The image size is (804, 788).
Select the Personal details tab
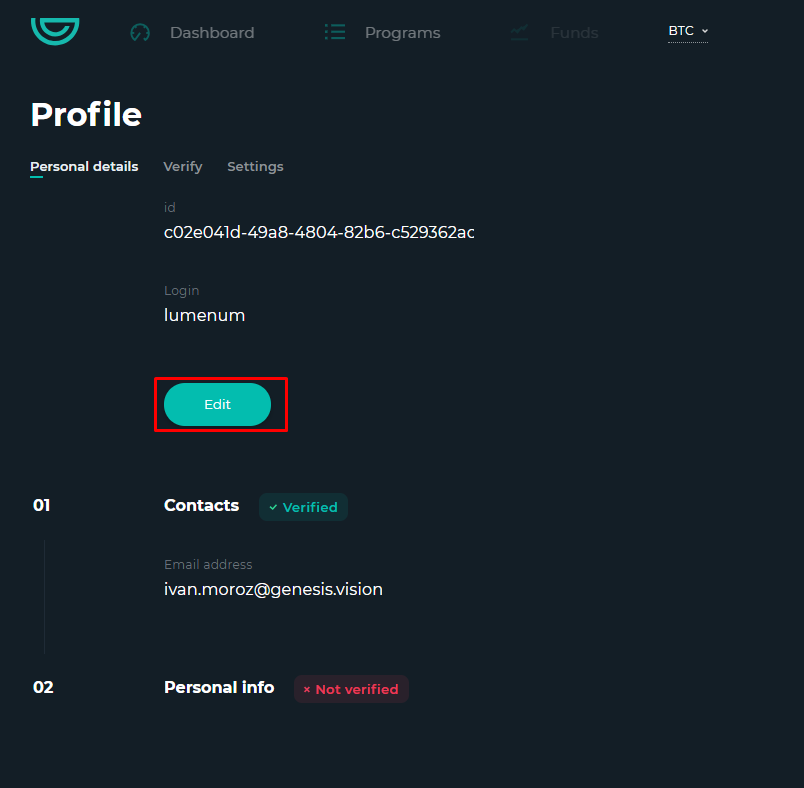84,167
